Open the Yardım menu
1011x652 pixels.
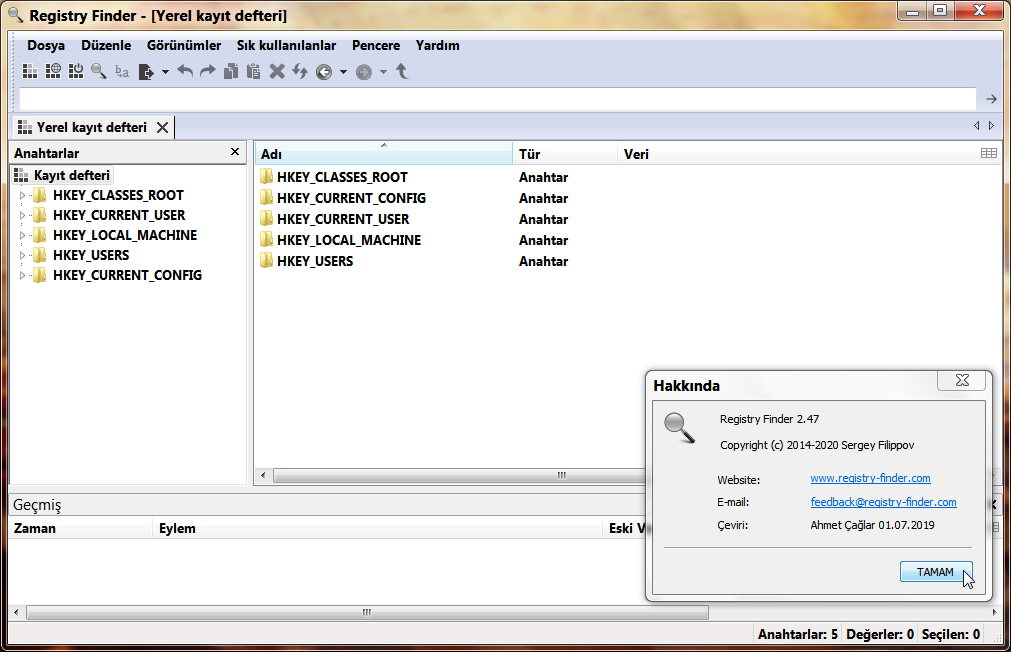tap(437, 45)
